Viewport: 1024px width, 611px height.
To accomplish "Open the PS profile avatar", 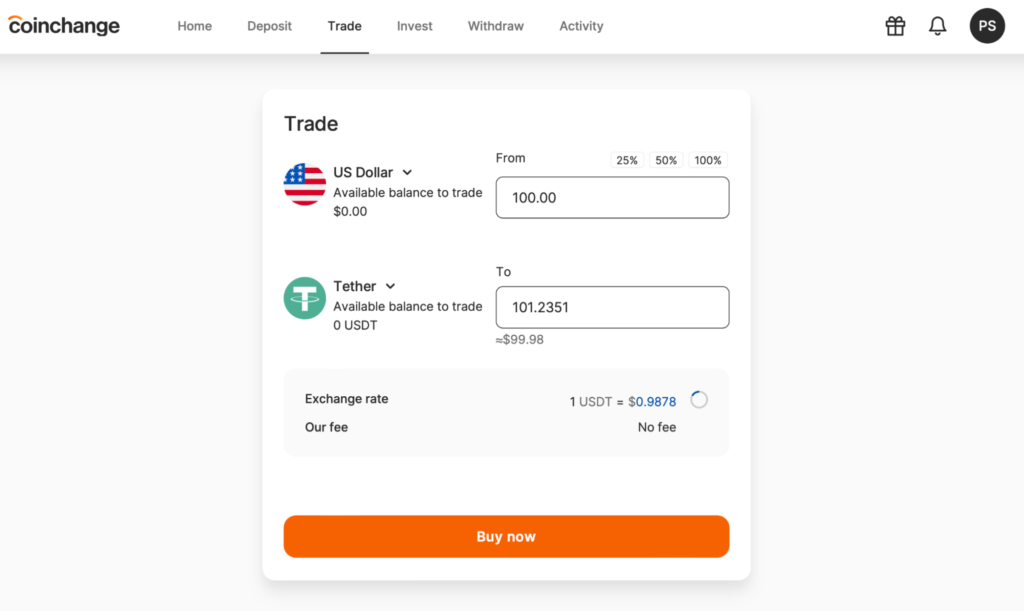I will click(987, 26).
